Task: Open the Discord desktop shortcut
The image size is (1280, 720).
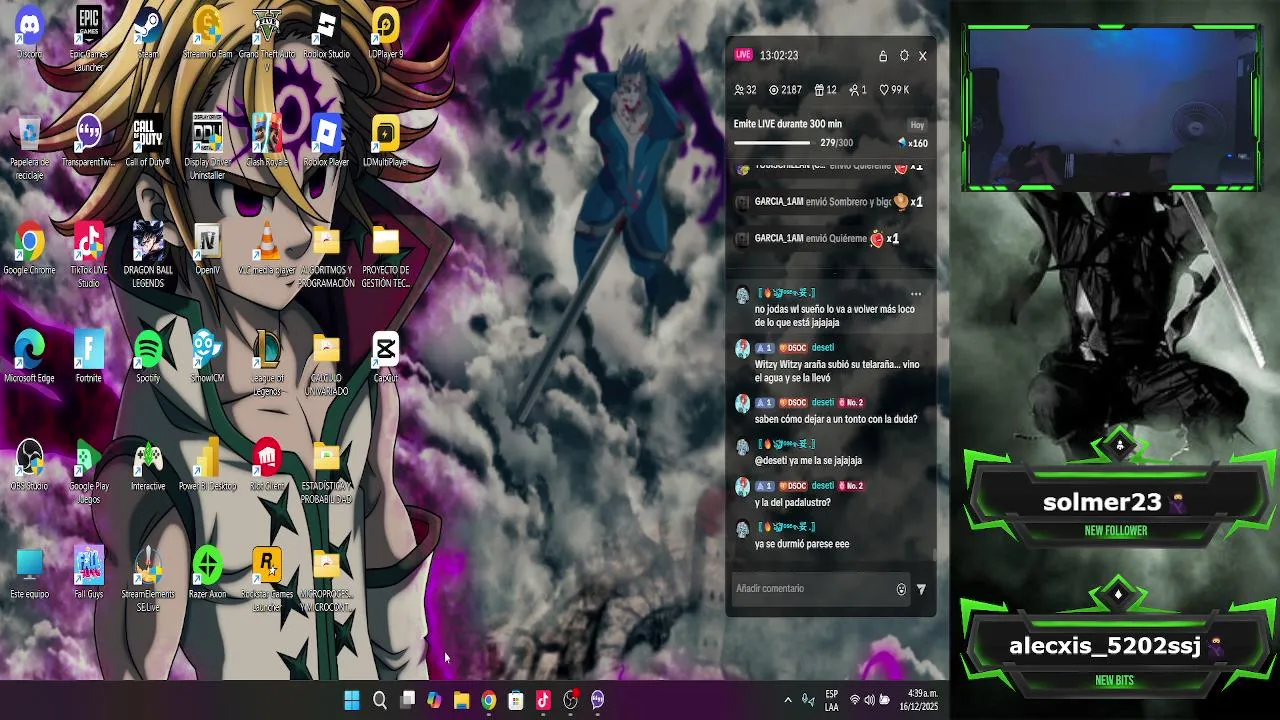Action: (x=29, y=34)
